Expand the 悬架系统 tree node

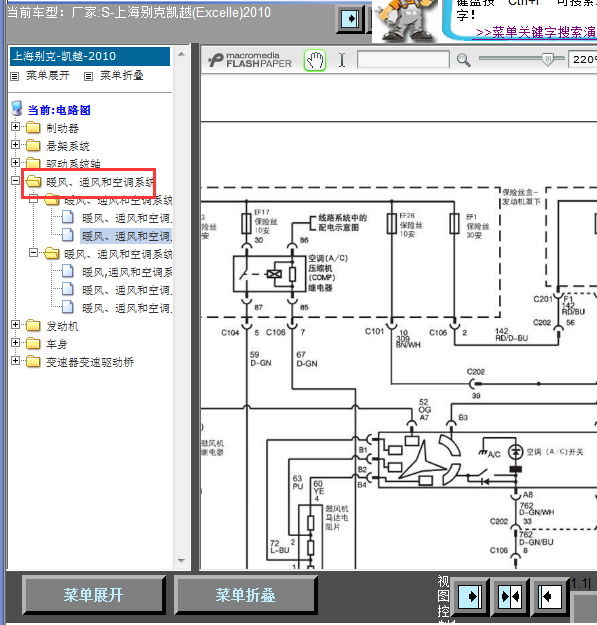pyautogui.click(x=15, y=145)
